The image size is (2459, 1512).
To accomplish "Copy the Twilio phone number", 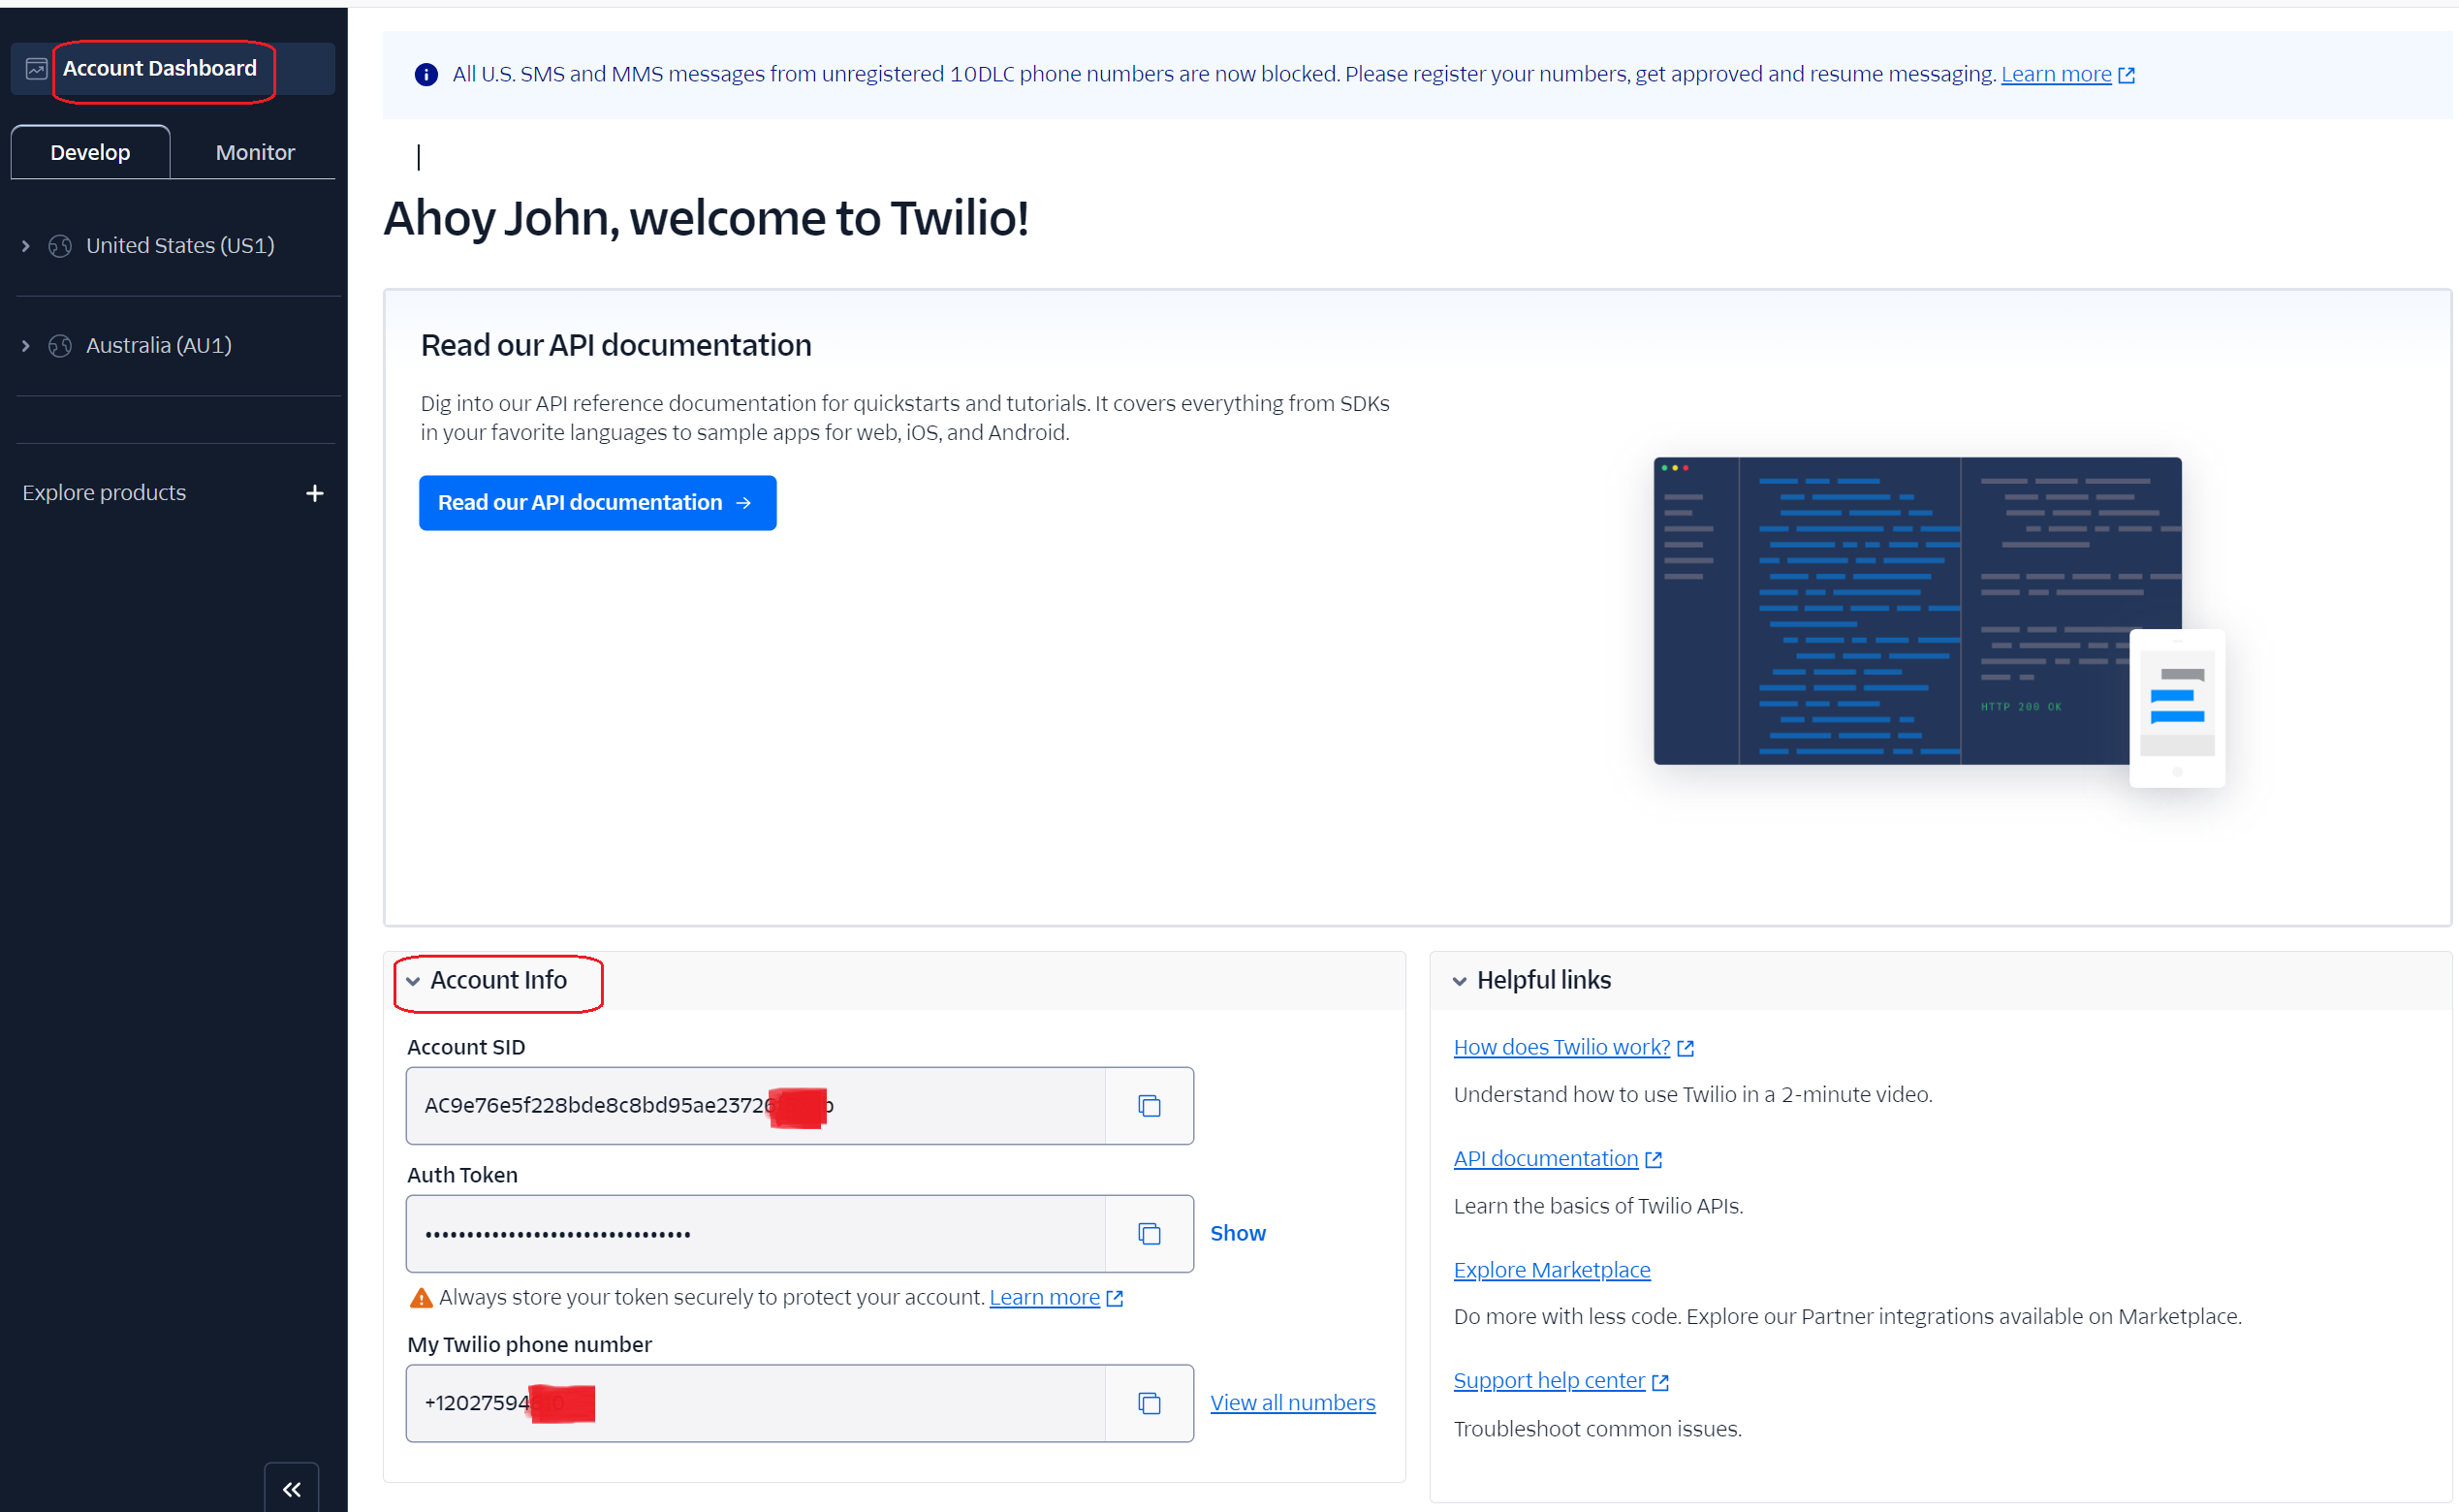I will [1149, 1403].
